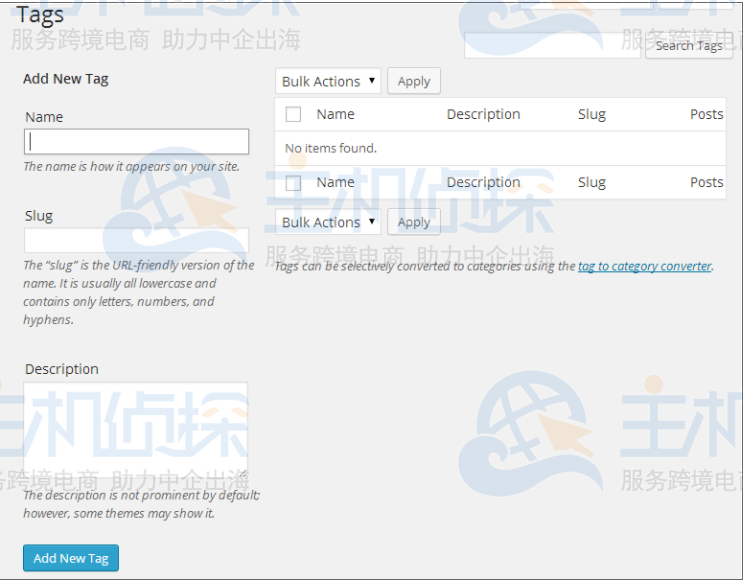Sort by Posts in the table header
The height and width of the screenshot is (581, 743).
[x=707, y=114]
